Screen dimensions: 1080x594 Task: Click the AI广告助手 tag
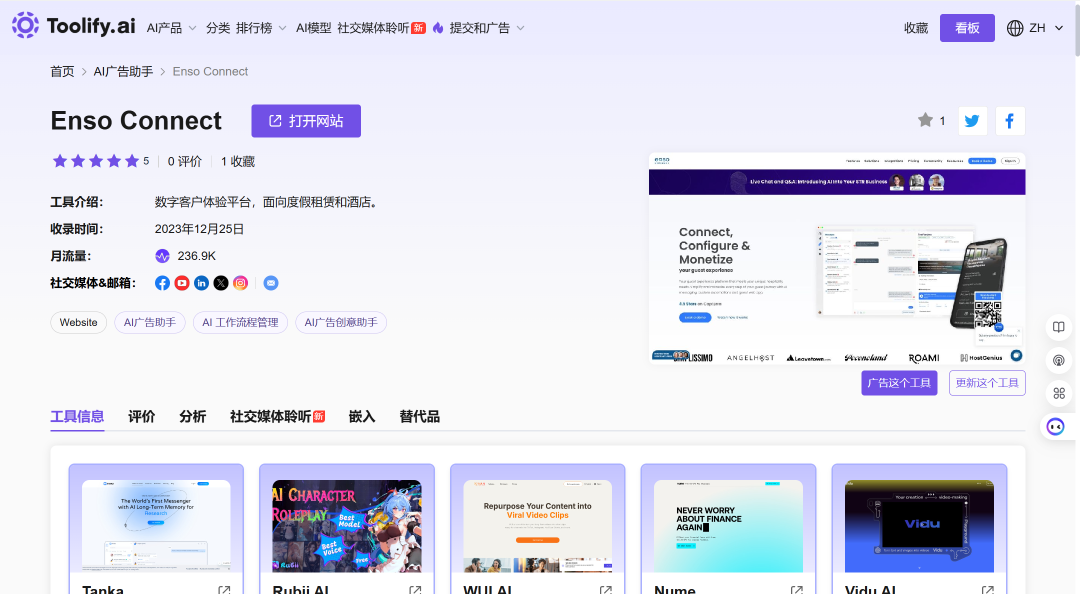click(149, 322)
